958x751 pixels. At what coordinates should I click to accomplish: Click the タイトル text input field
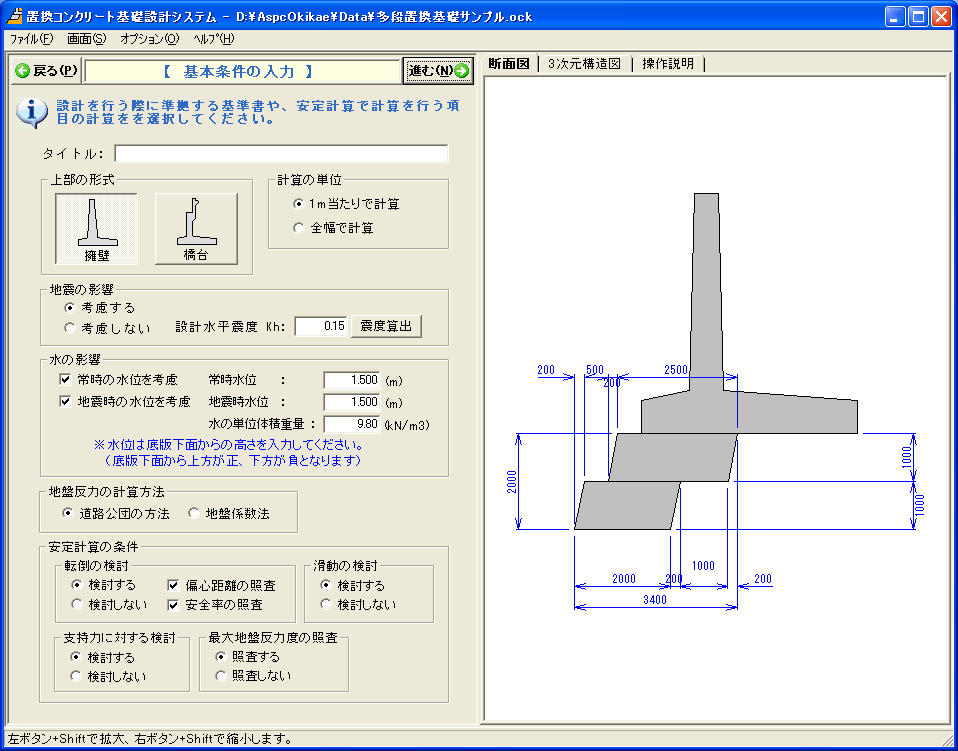(281, 154)
